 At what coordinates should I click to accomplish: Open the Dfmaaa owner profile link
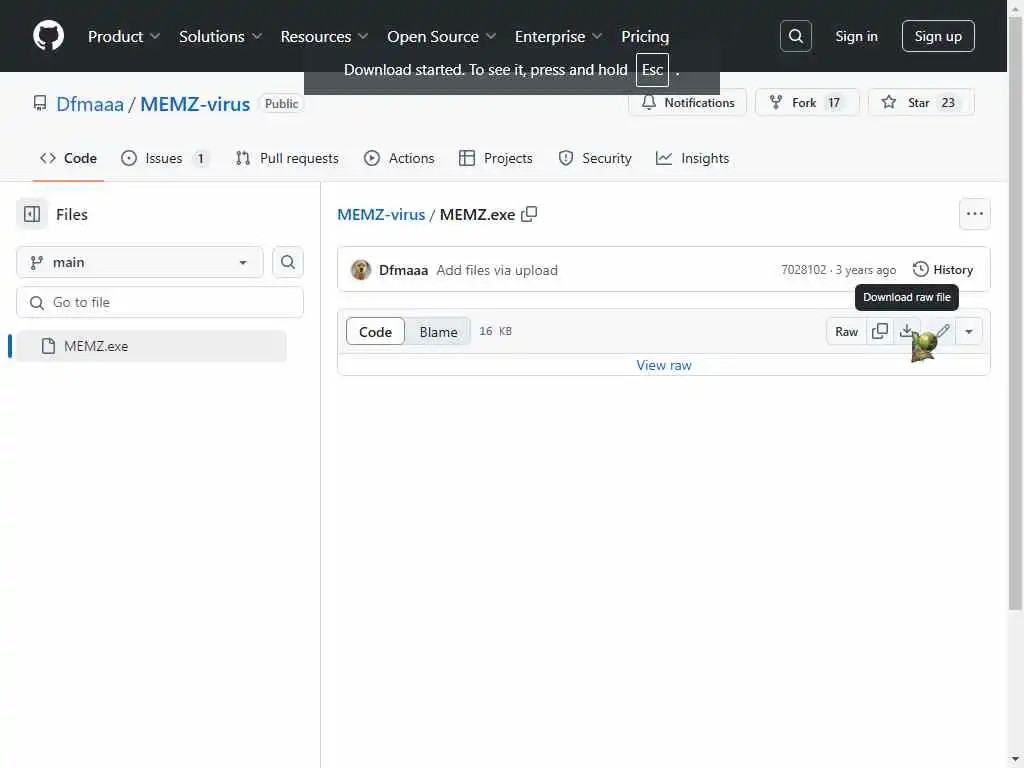90,104
